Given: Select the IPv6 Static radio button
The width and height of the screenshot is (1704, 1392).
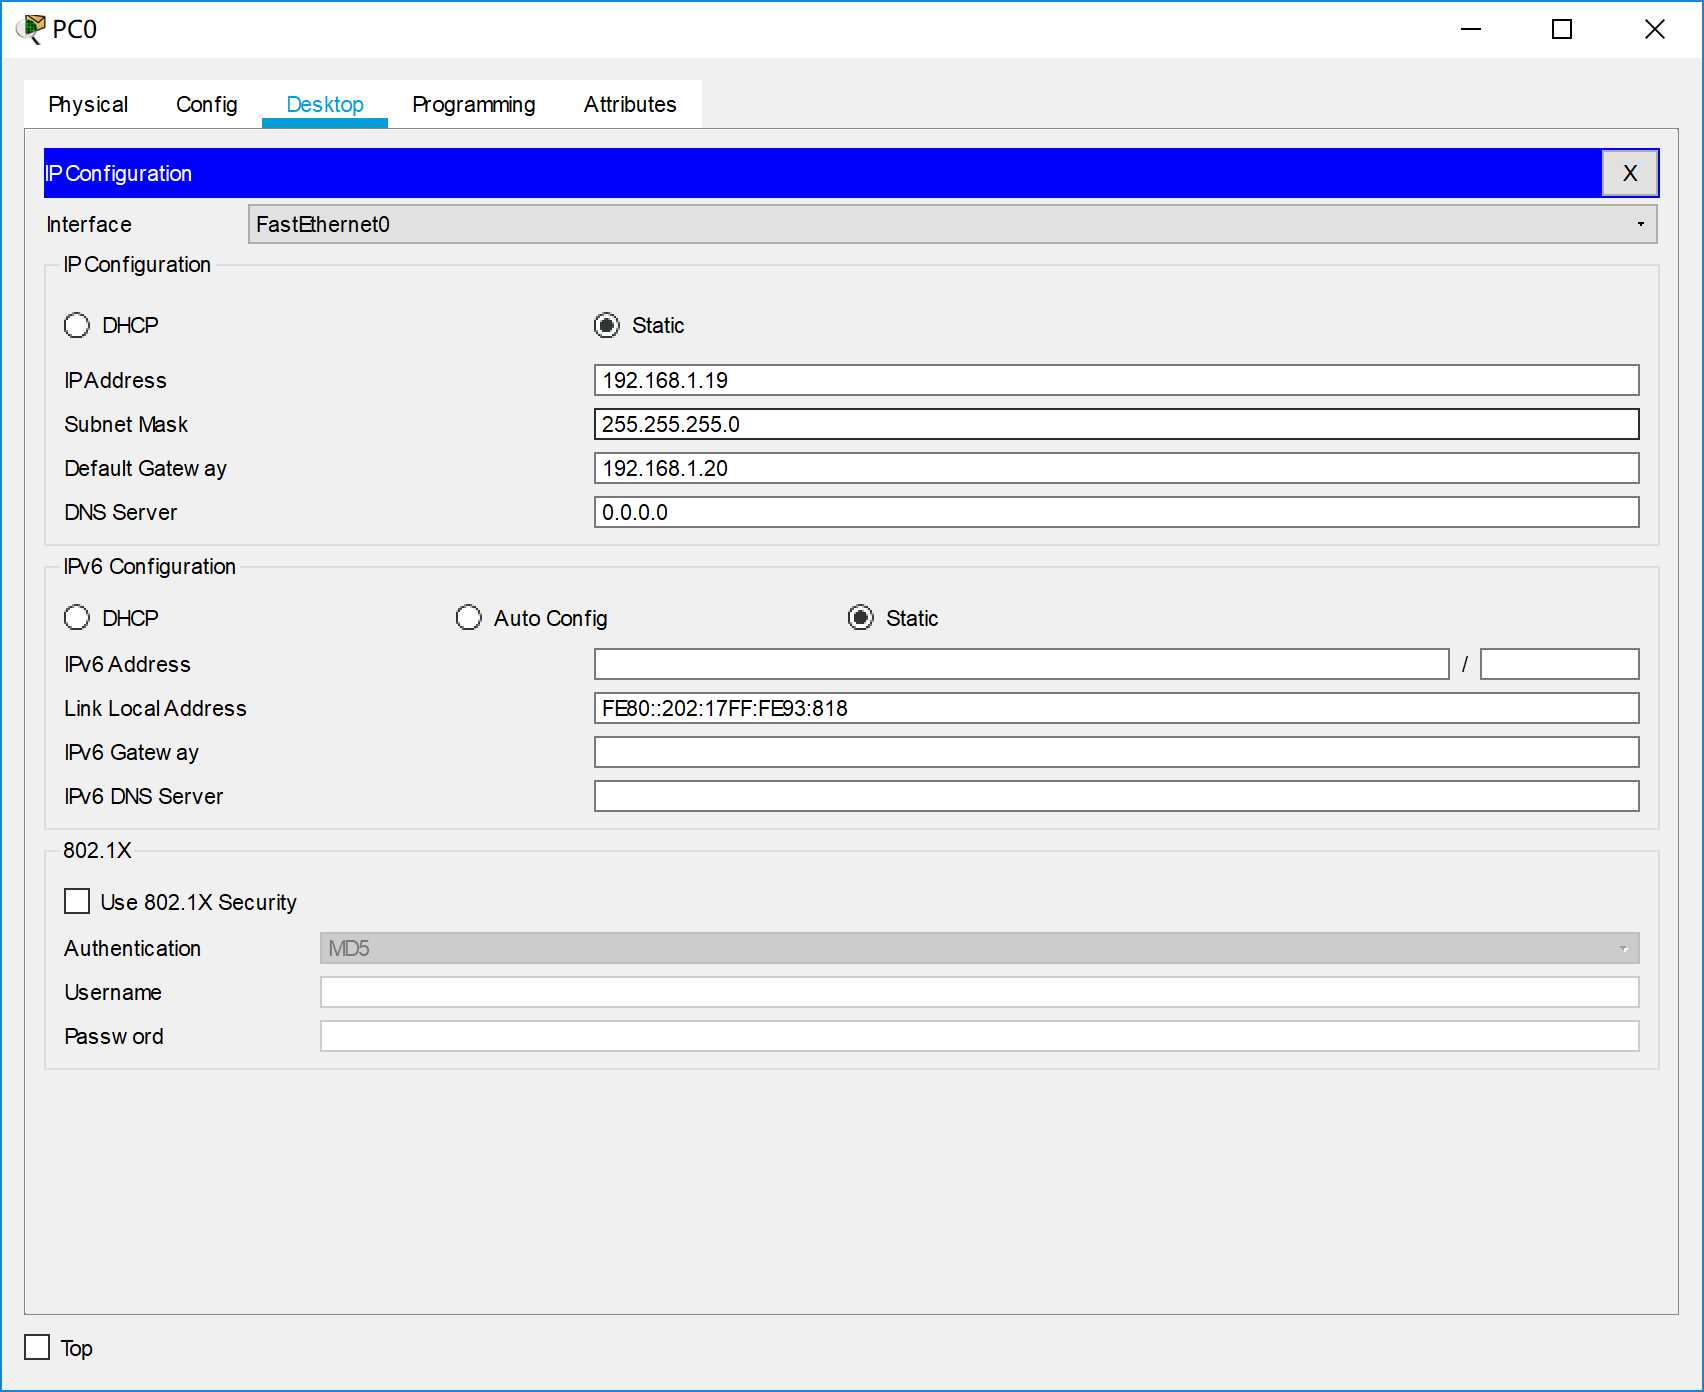Looking at the screenshot, I should (x=860, y=618).
